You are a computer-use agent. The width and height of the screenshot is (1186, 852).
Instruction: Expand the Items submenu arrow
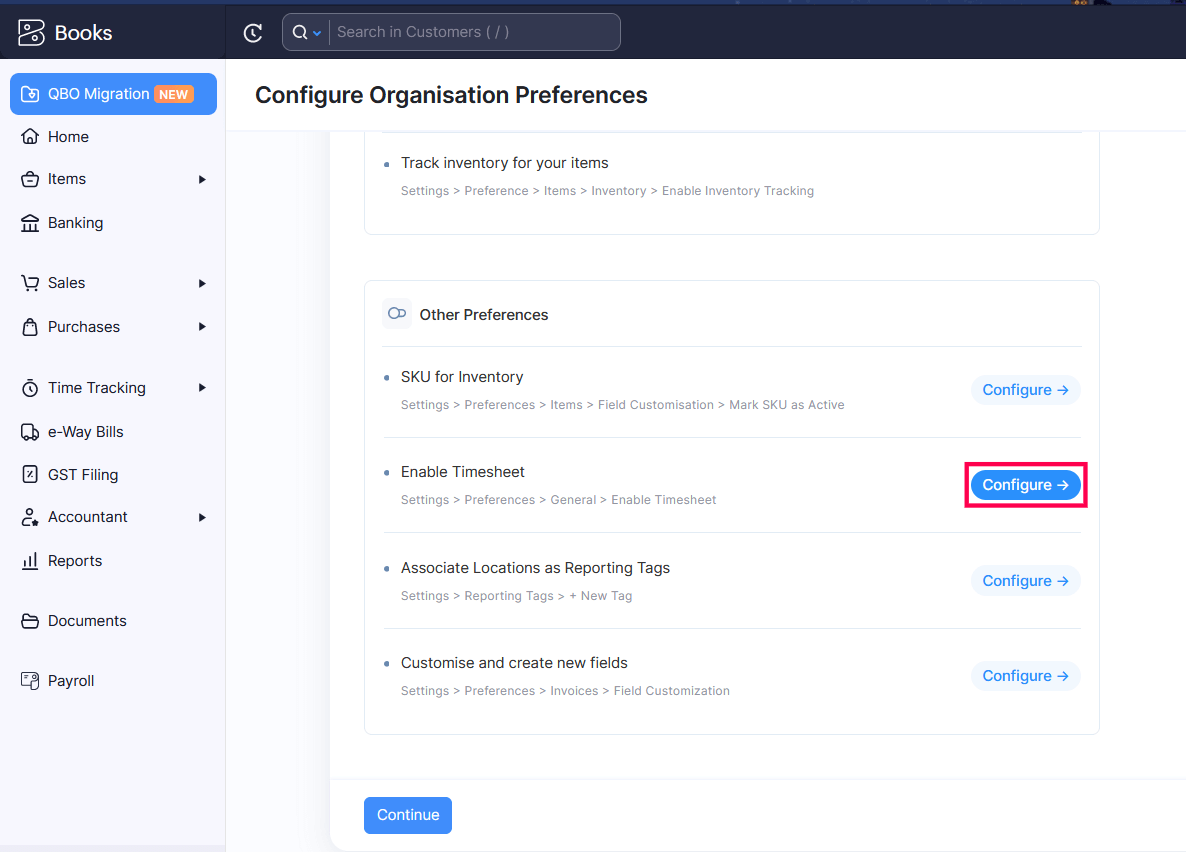point(202,180)
